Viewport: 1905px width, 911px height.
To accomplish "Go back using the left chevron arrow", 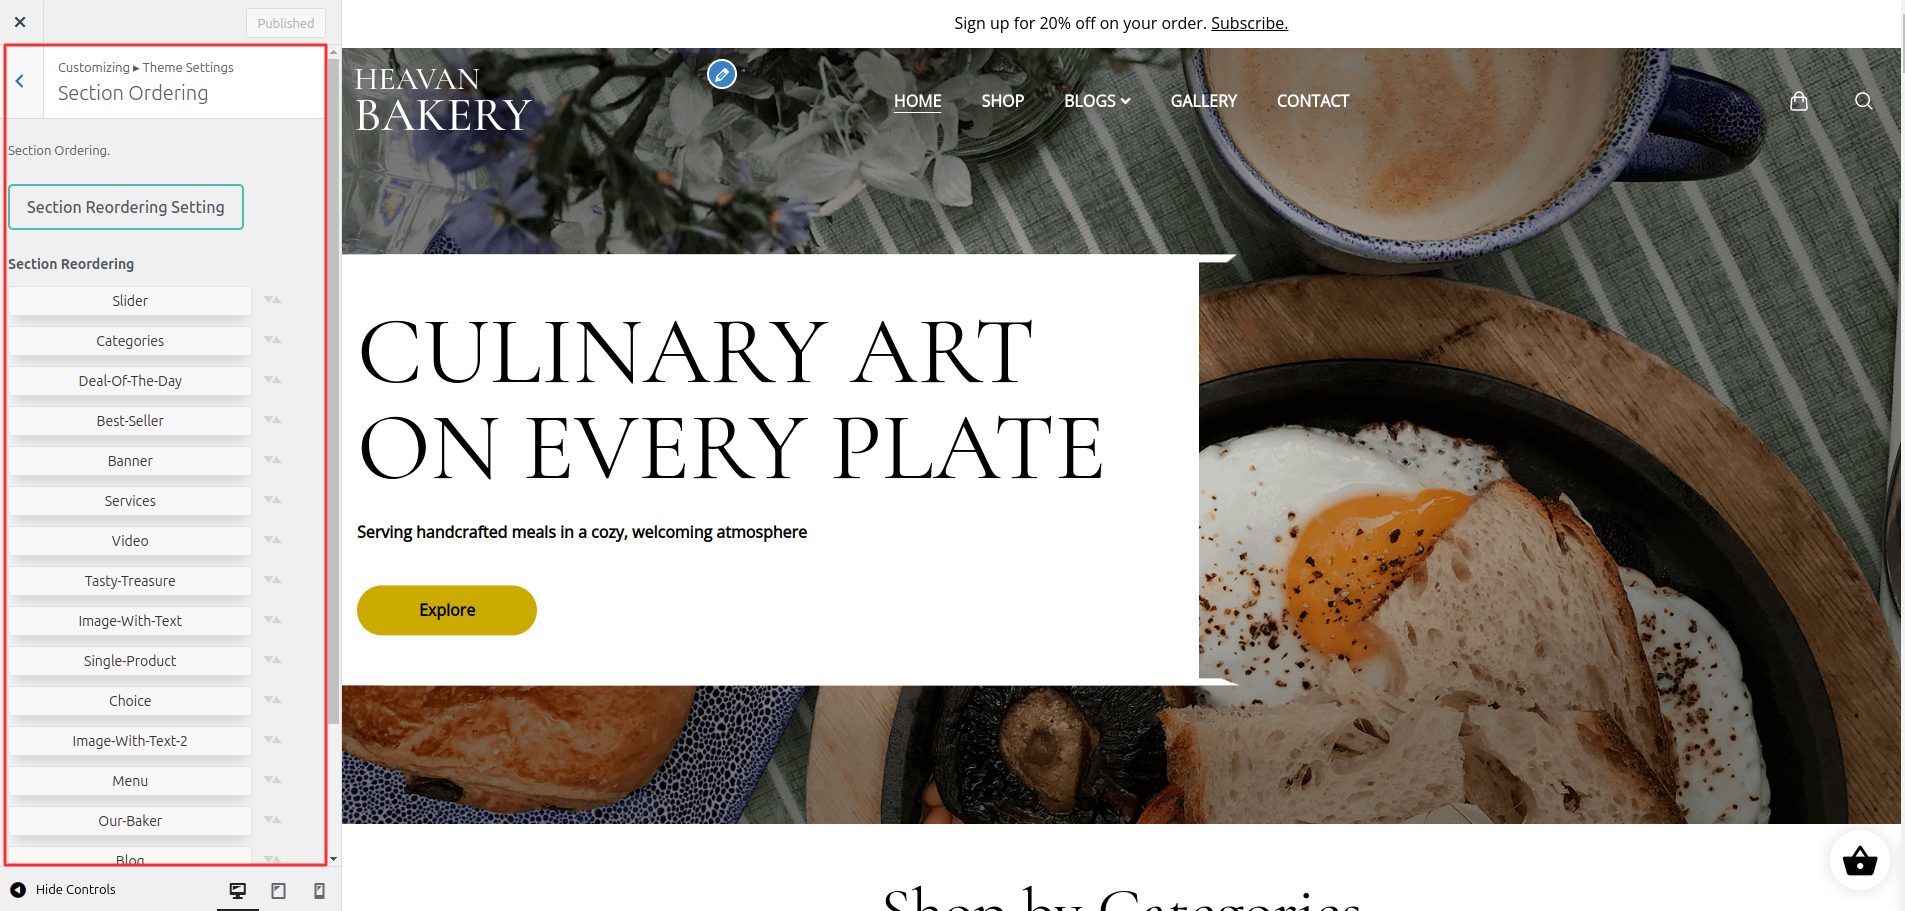I will click(20, 81).
